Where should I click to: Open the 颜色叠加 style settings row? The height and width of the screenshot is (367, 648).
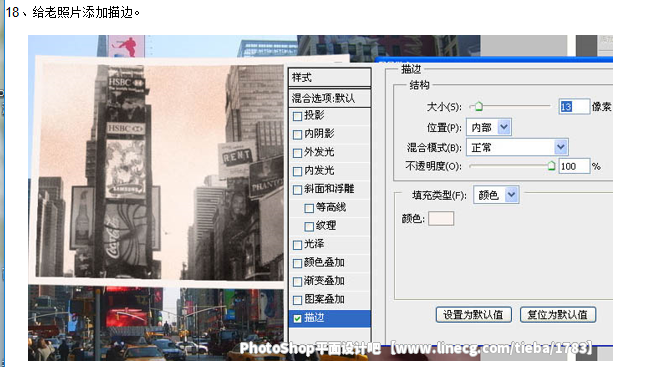(x=329, y=263)
